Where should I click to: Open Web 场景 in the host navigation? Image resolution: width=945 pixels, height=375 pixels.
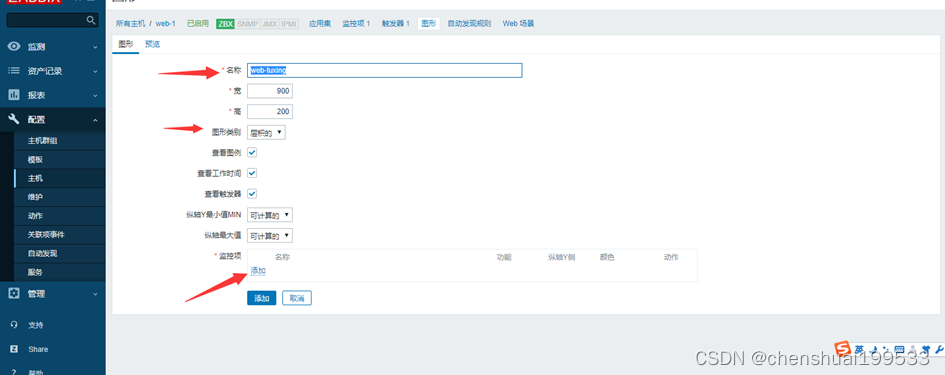[518, 24]
